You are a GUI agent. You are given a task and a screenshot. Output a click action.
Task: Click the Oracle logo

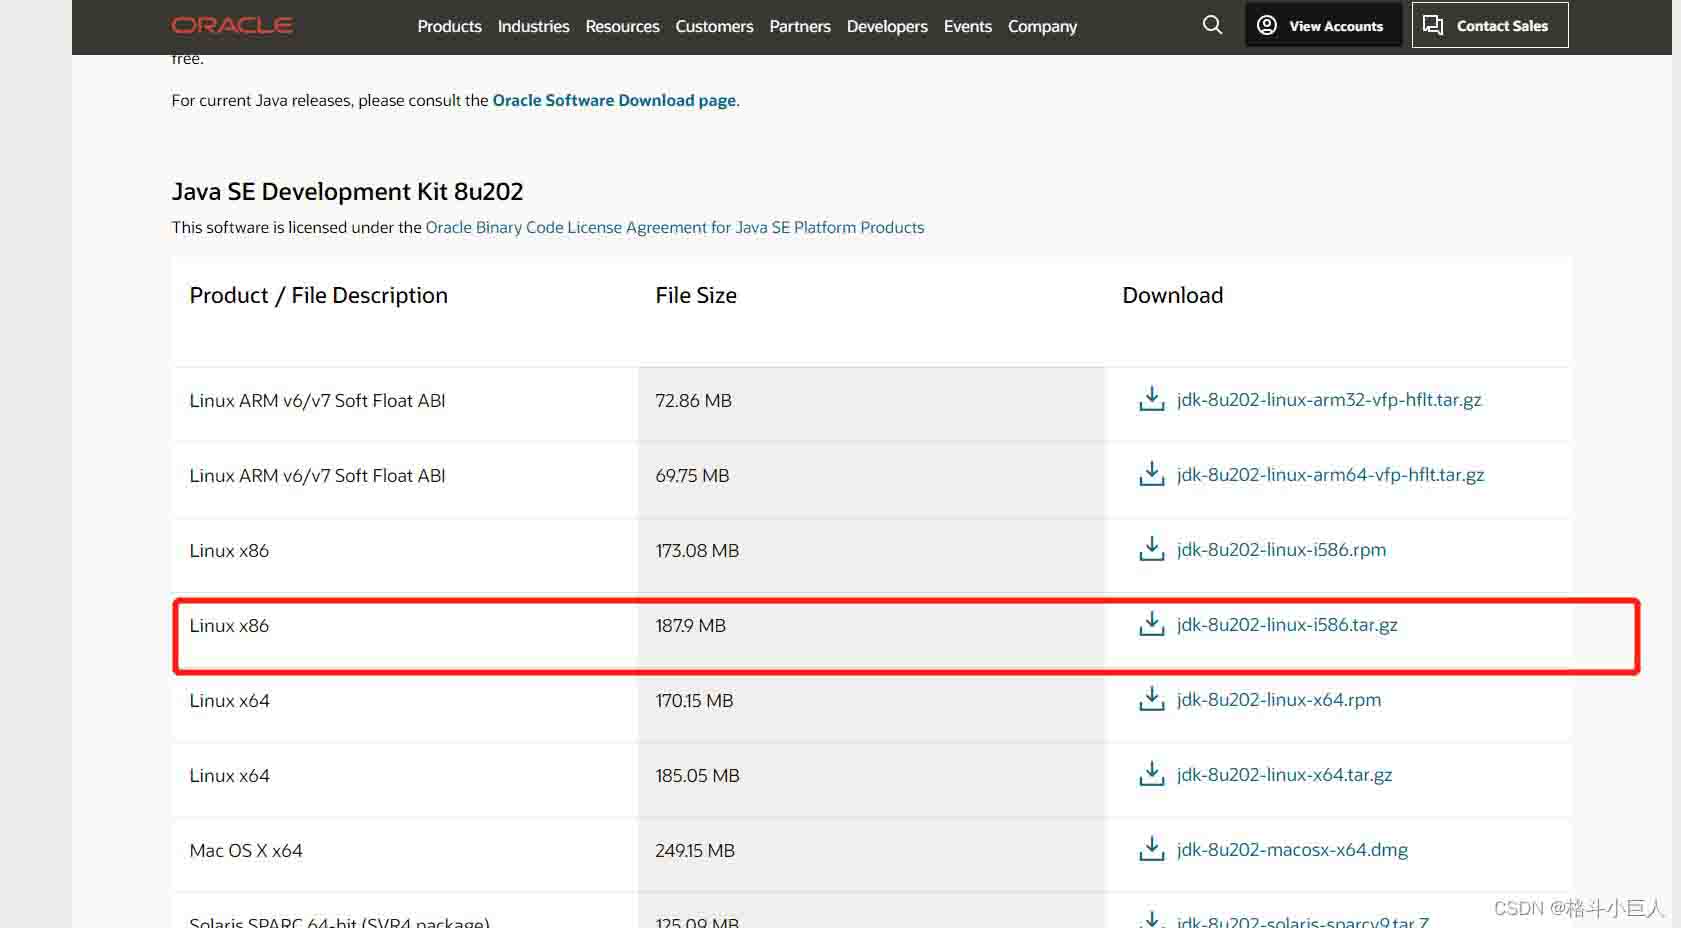pyautogui.click(x=232, y=25)
